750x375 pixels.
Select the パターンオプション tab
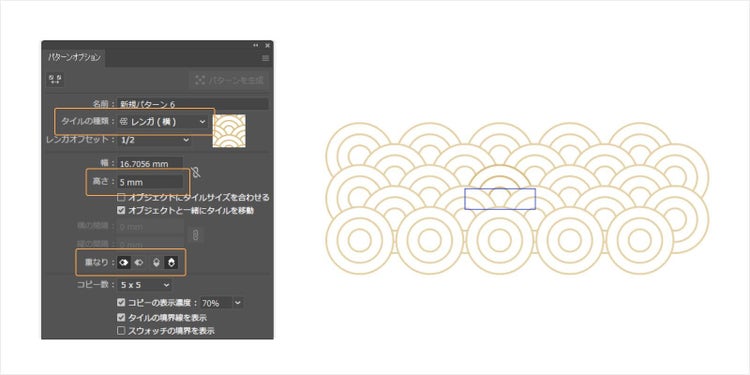(74, 57)
